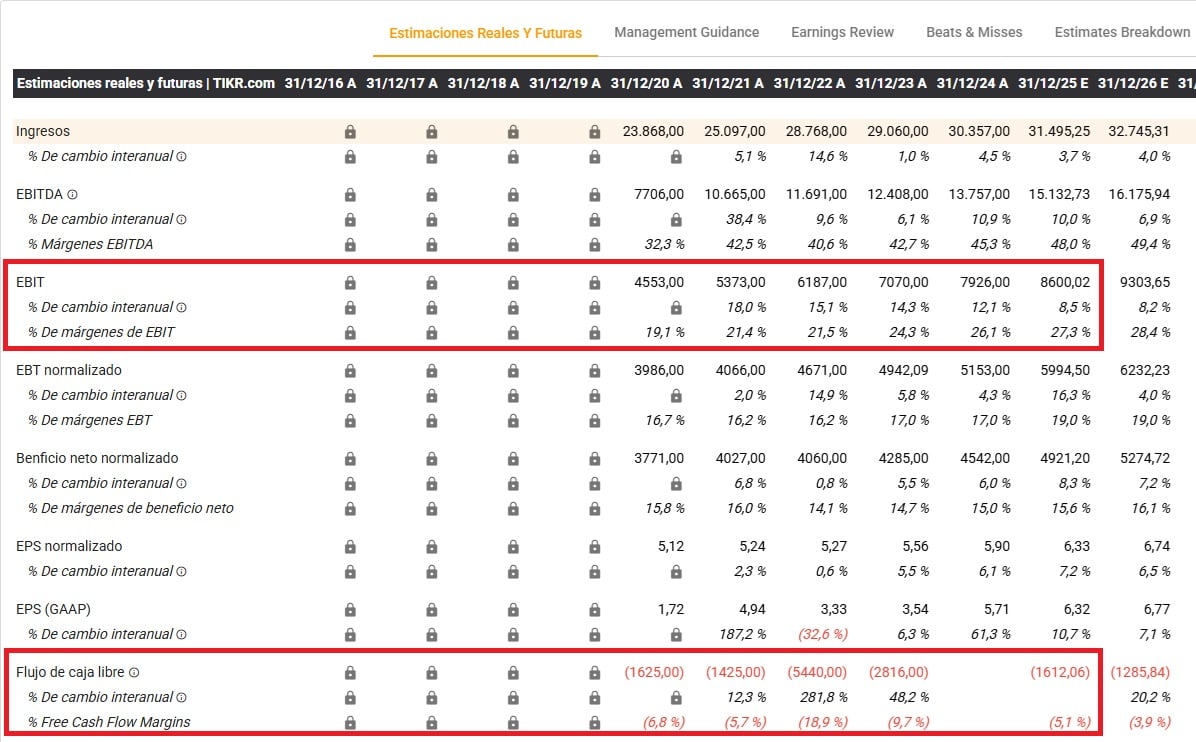Viewport: 1196px width, 742px height.
Task: Click info icon on Ingresos % De cambio interanual
Action: pos(181,157)
